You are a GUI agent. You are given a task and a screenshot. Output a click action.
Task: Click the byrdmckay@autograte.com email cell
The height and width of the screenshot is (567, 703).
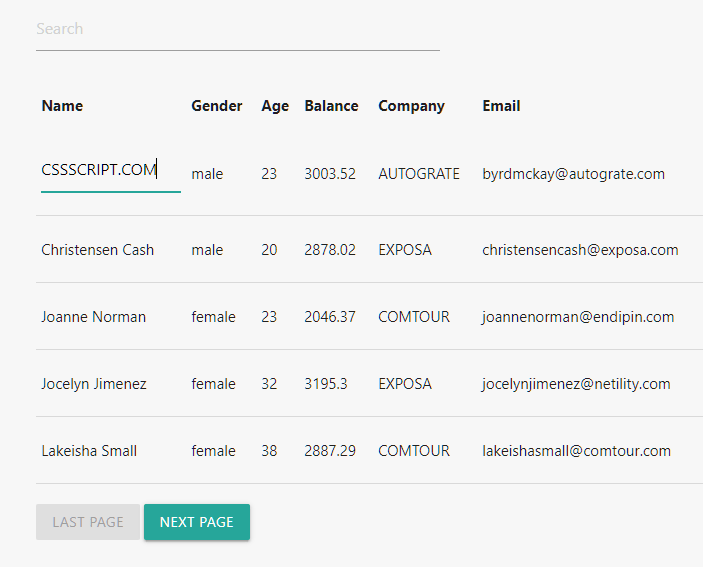pyautogui.click(x=573, y=174)
